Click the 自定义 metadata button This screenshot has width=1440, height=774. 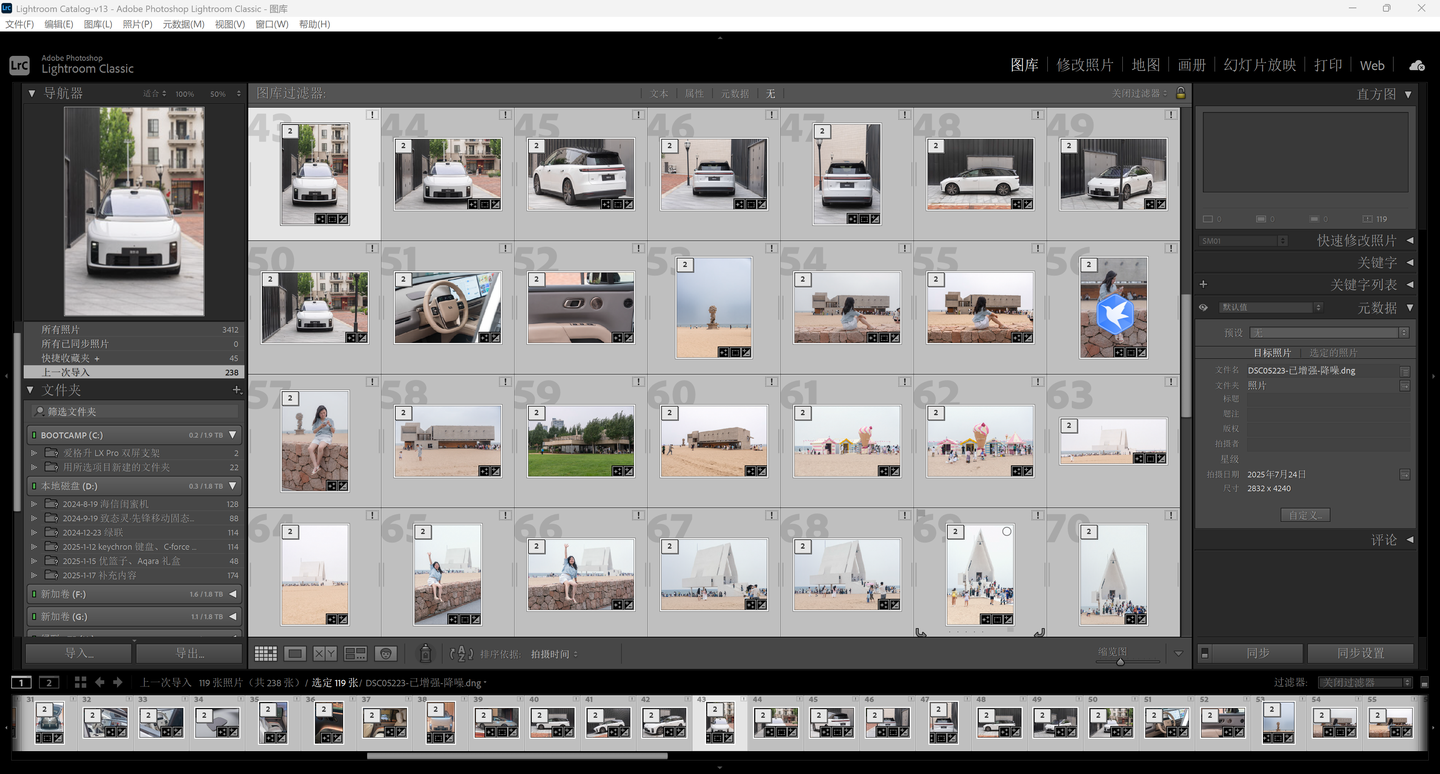[x=1305, y=515]
